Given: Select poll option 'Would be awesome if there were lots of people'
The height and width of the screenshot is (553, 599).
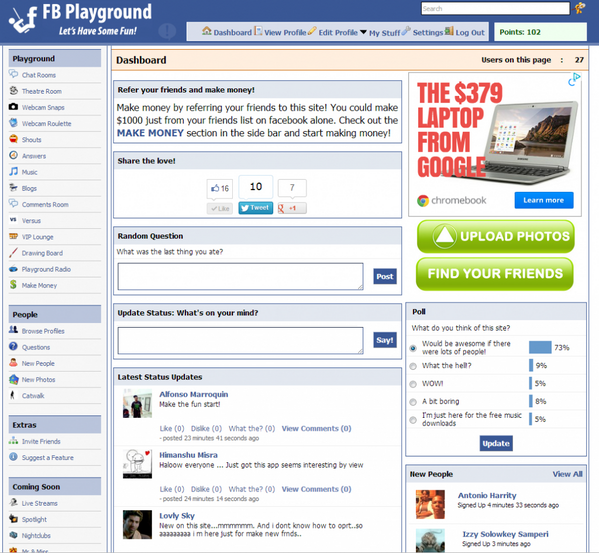Looking at the screenshot, I should coord(413,348).
